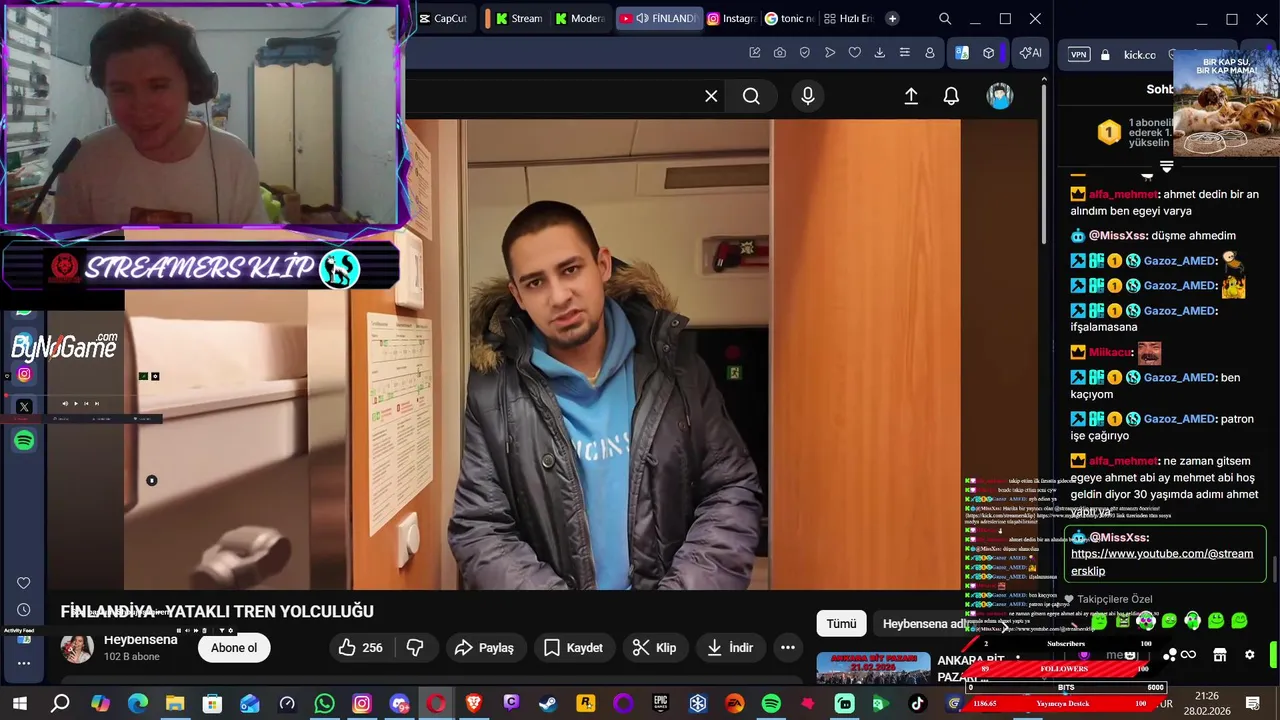The height and width of the screenshot is (720, 1280).
Task: Switch to the CapCut browser tab
Action: pyautogui.click(x=441, y=18)
